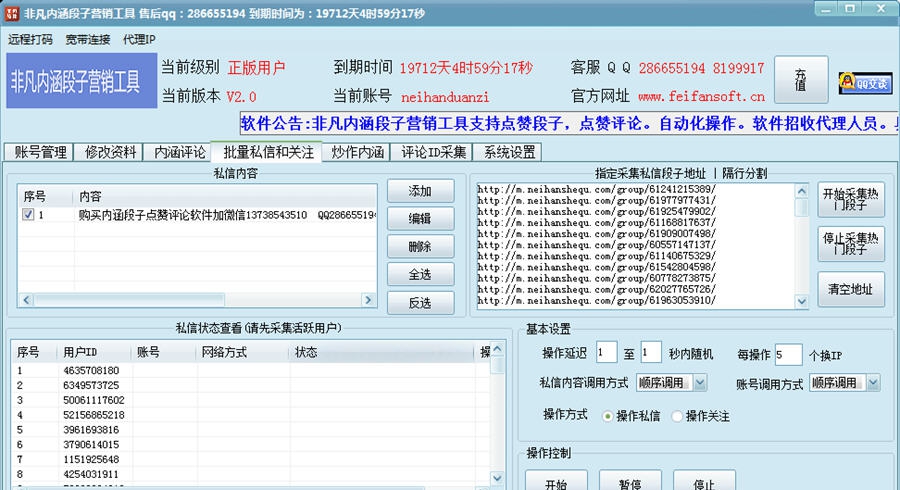Switch to the 炒作内涵 tab
This screenshot has height=490, width=900.
tap(357, 152)
